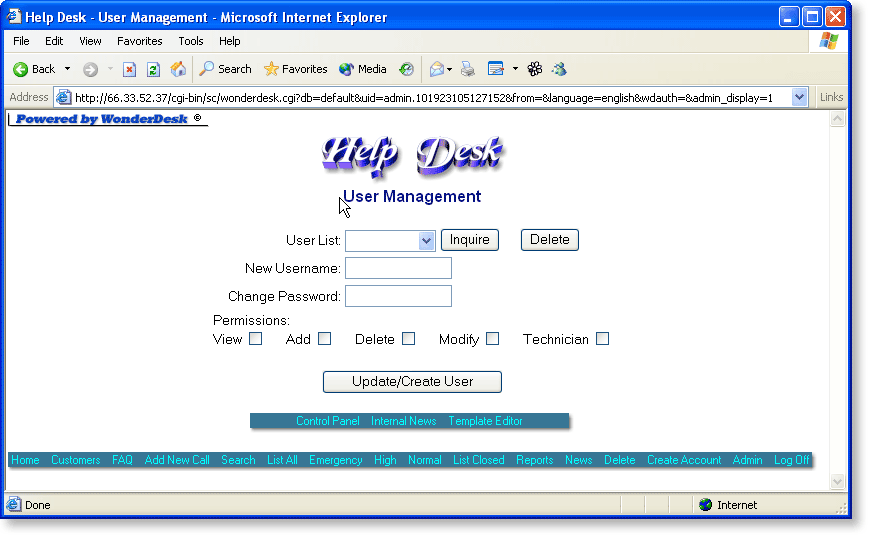Click the Messenger icon in toolbar
This screenshot has height=539, width=872.
click(559, 69)
